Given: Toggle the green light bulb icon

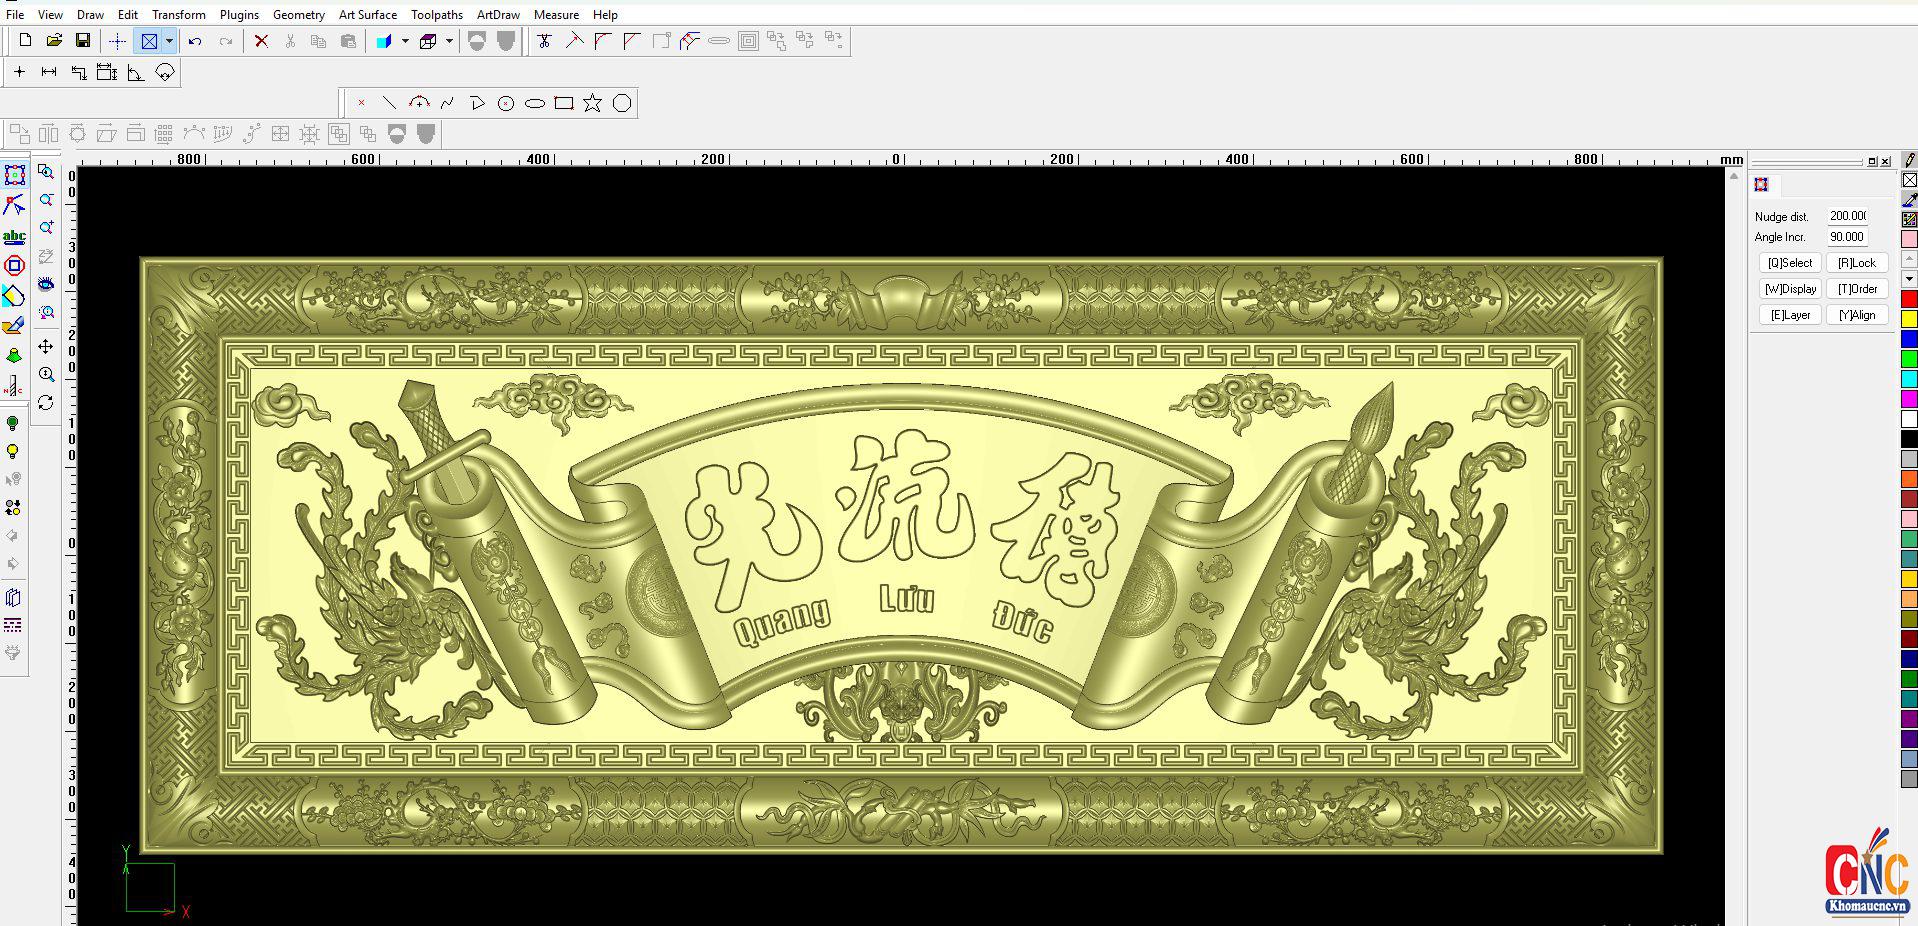Looking at the screenshot, I should point(13,424).
